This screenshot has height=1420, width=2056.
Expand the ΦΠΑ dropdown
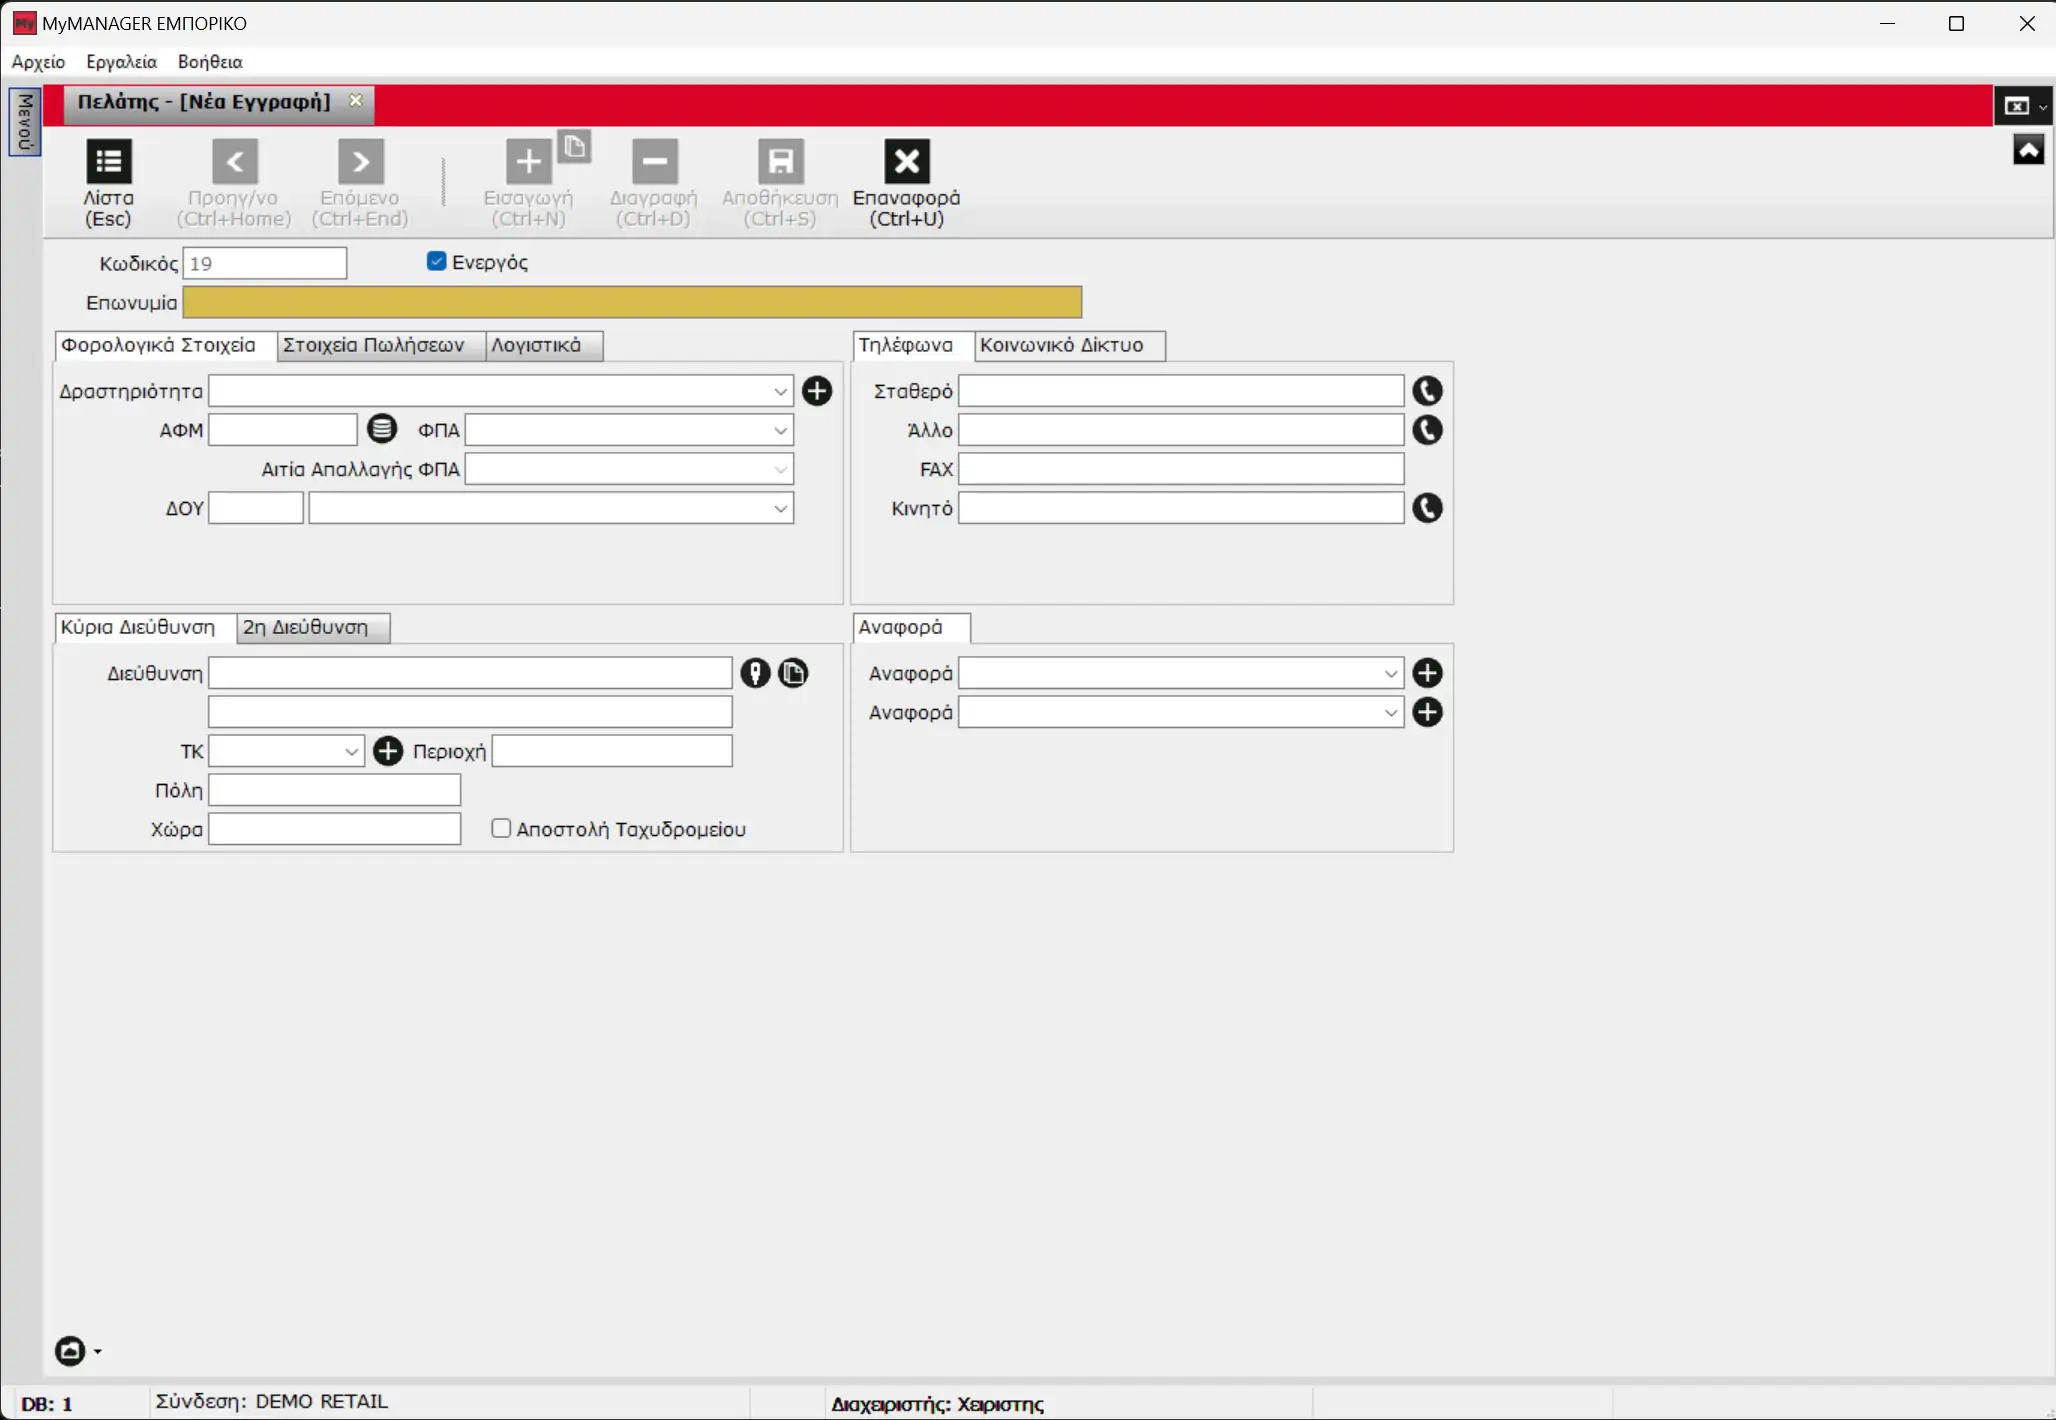click(x=780, y=430)
